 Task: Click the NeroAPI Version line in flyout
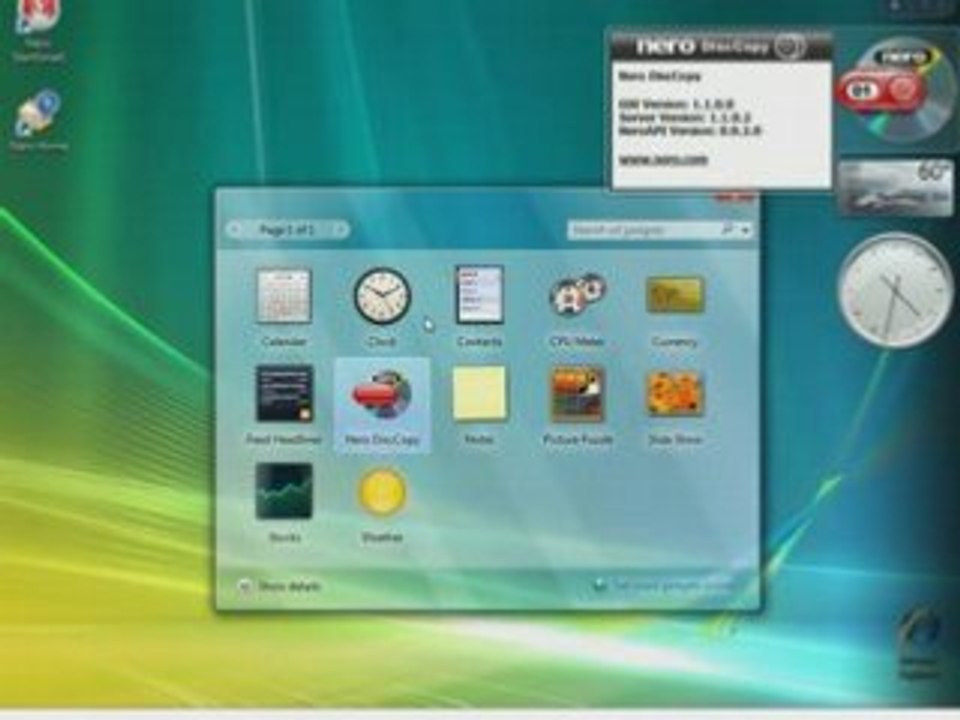tap(689, 130)
